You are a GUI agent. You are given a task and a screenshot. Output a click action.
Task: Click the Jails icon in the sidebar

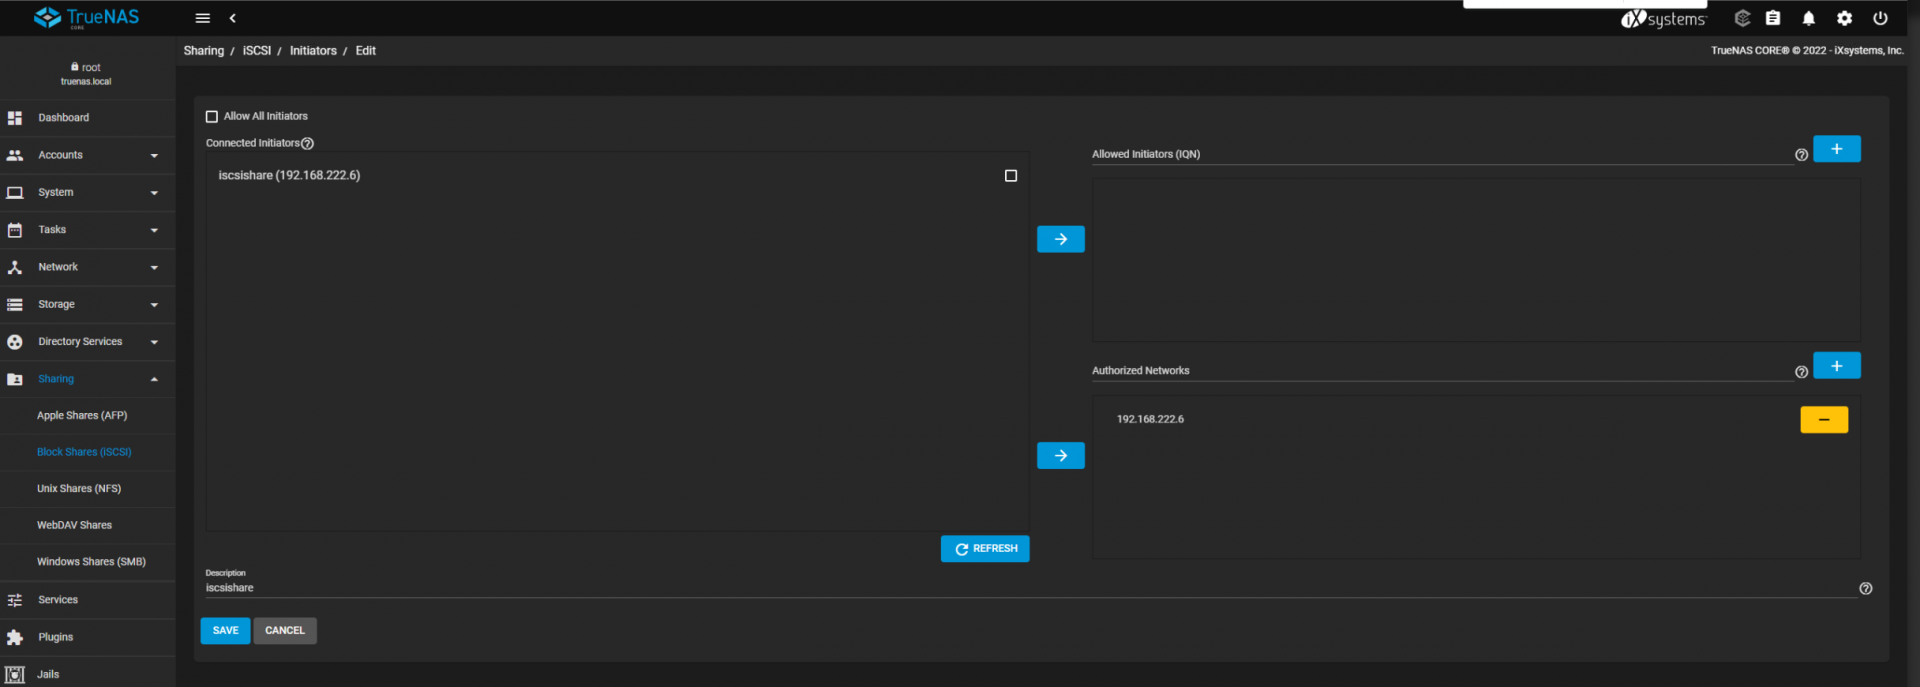coord(15,675)
